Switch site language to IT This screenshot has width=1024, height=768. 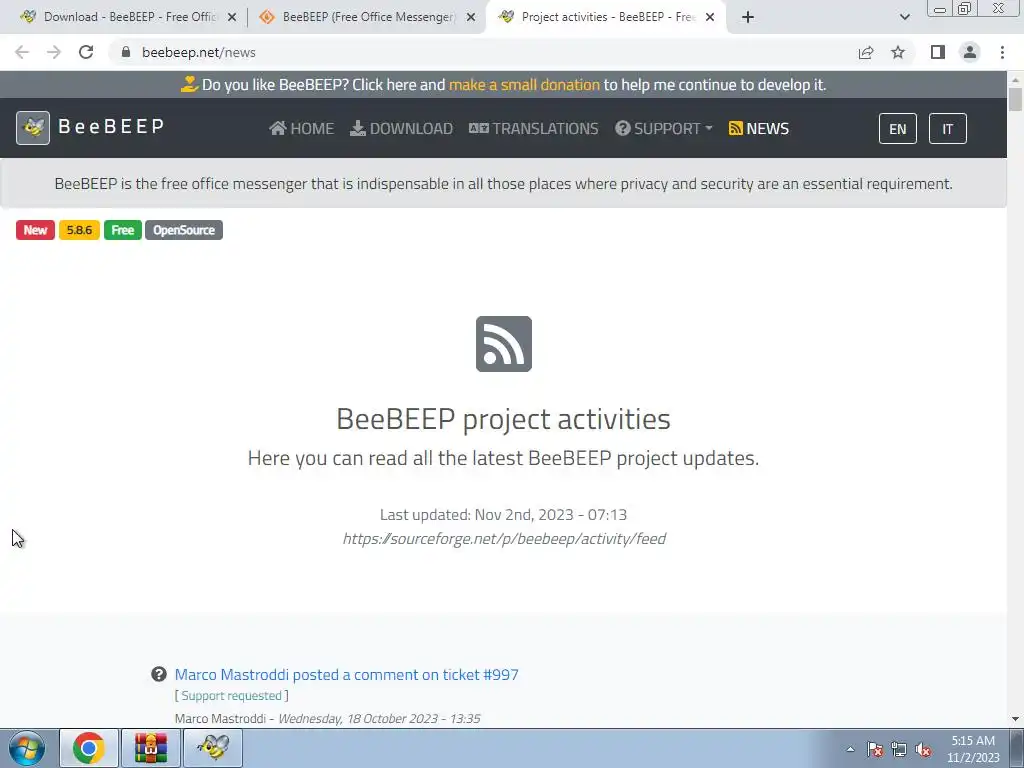(948, 129)
